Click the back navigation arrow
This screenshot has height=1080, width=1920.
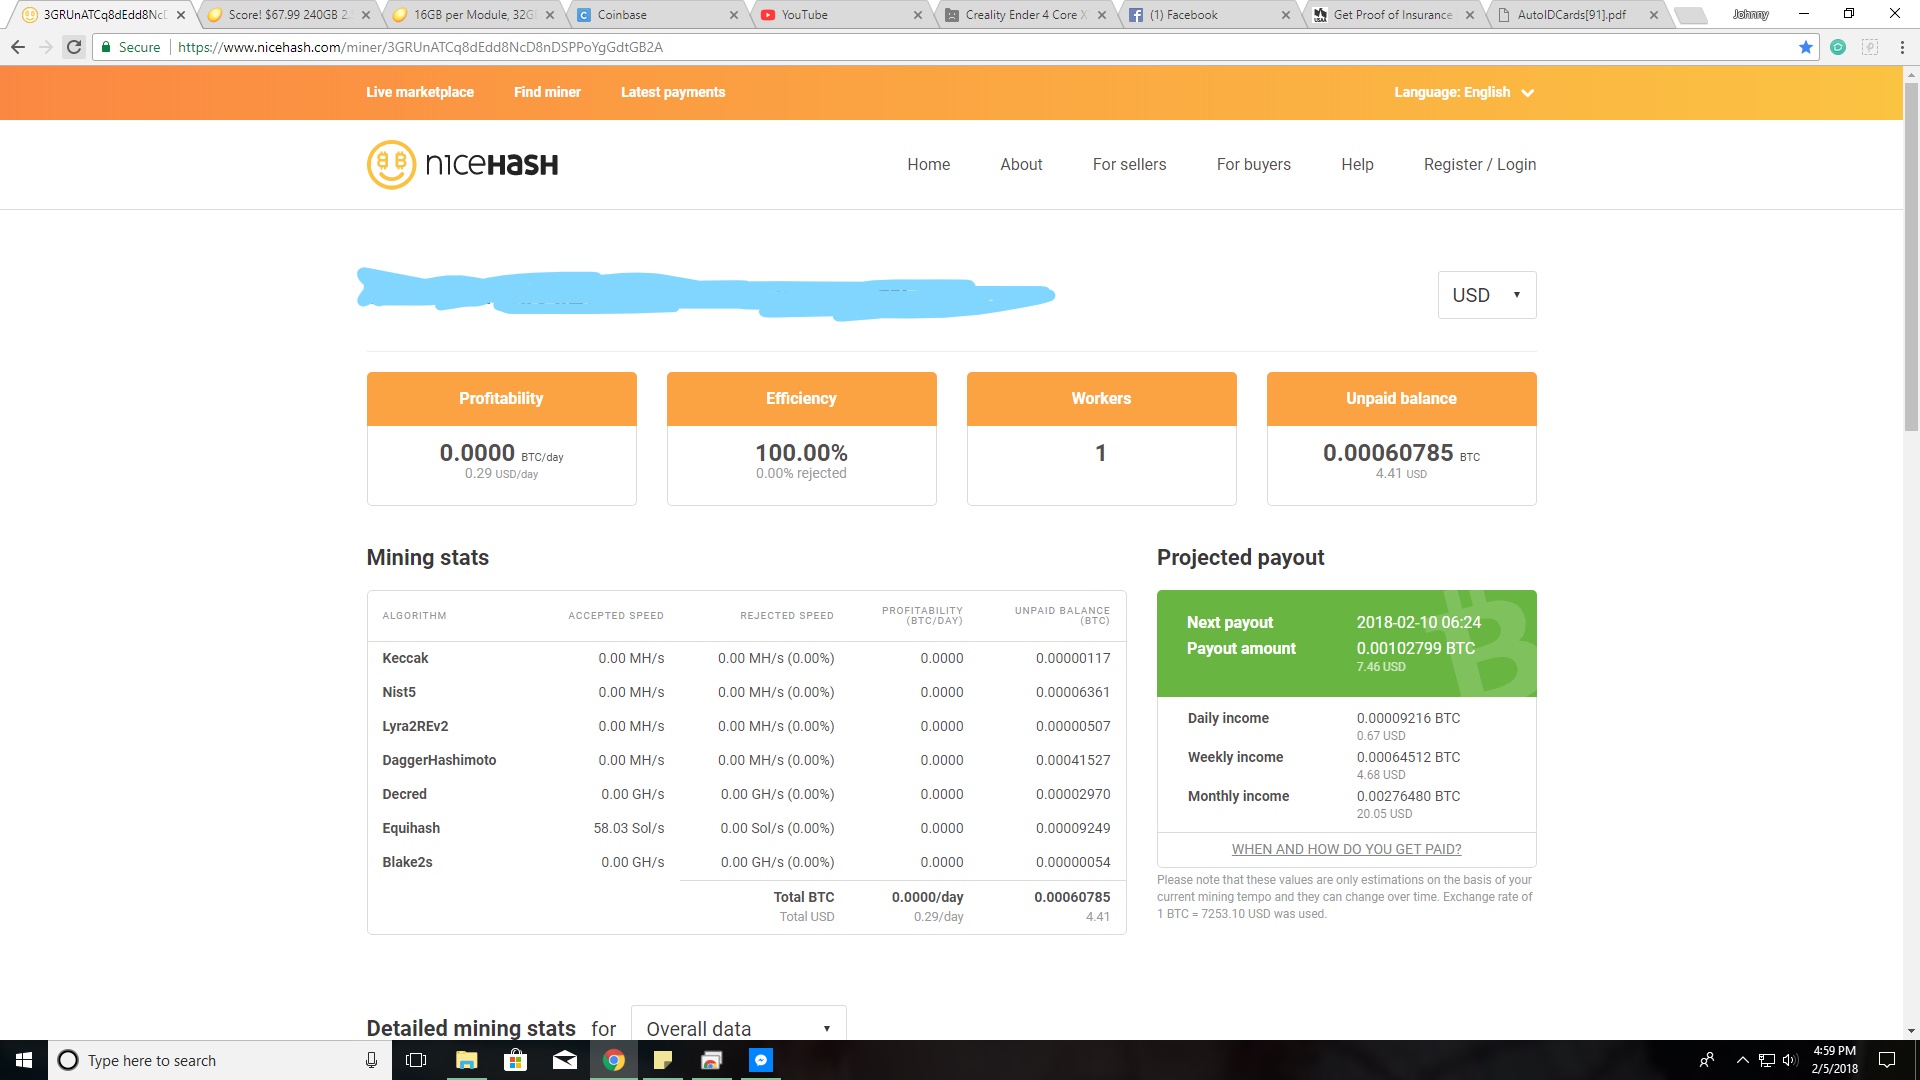tap(18, 47)
